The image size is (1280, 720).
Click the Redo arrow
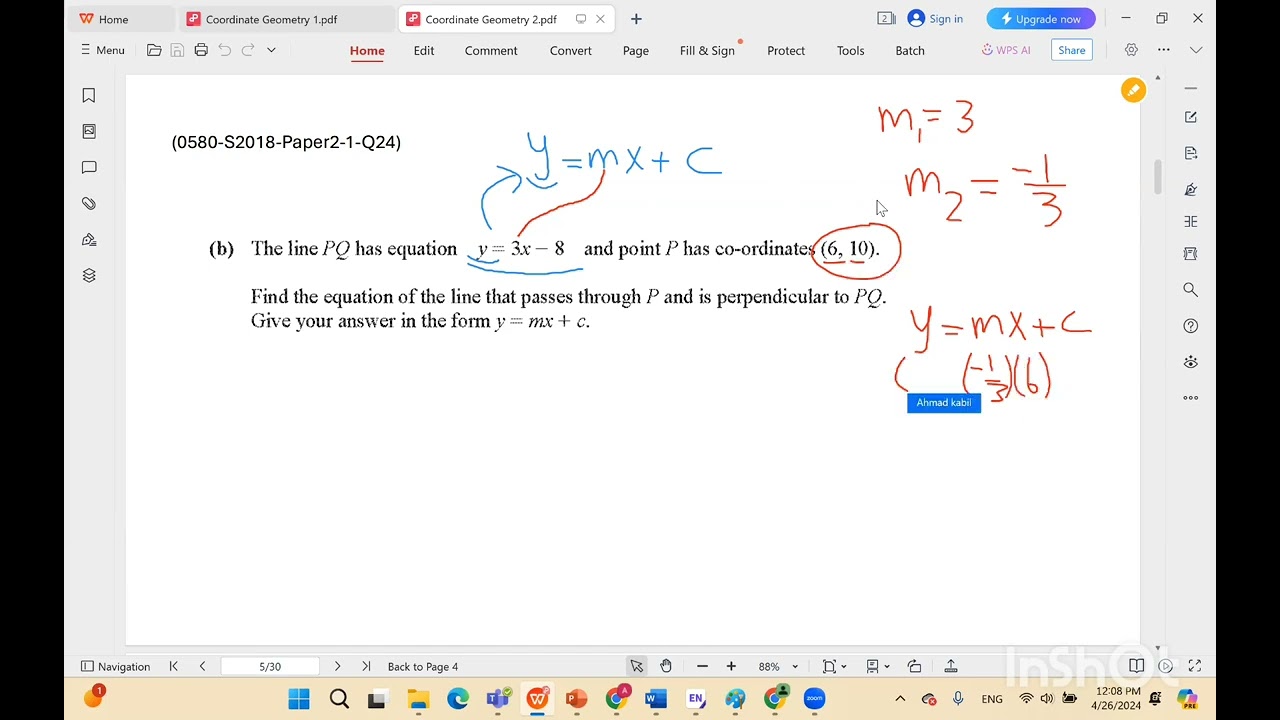(247, 50)
